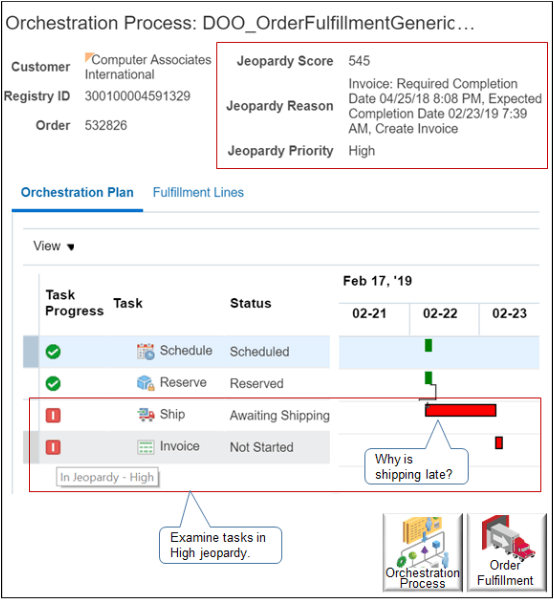Image resolution: width=554 pixels, height=600 pixels.
Task: Select the green Reserve bar in Gantt chart
Action: (429, 378)
